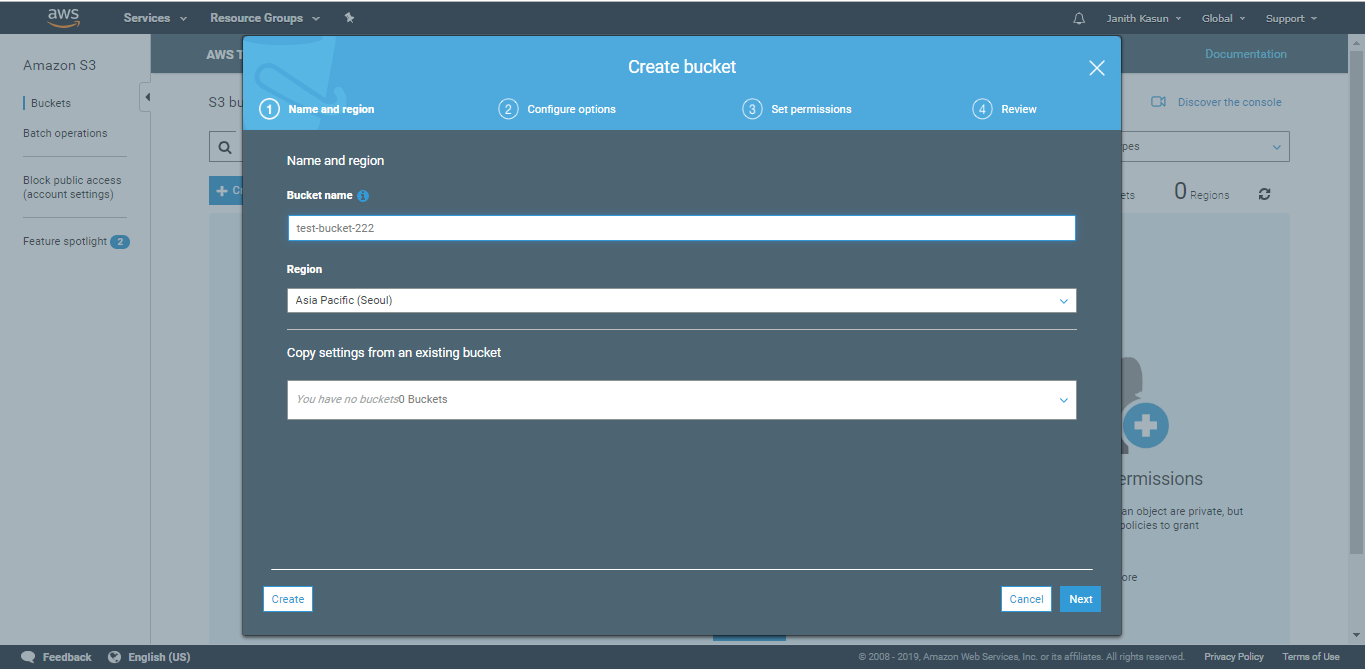Screen dimensions: 1365x669
Task: Open the Global region menu
Action: pos(1223,18)
